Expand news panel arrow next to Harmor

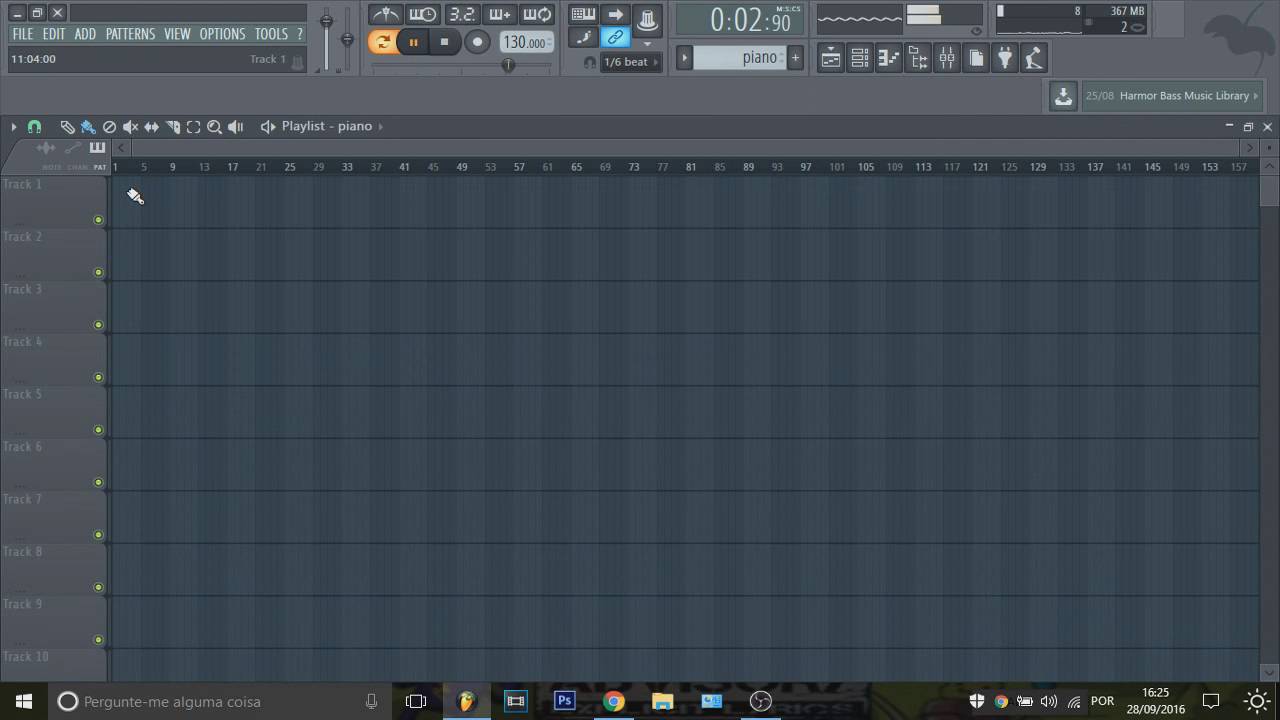[1256, 96]
